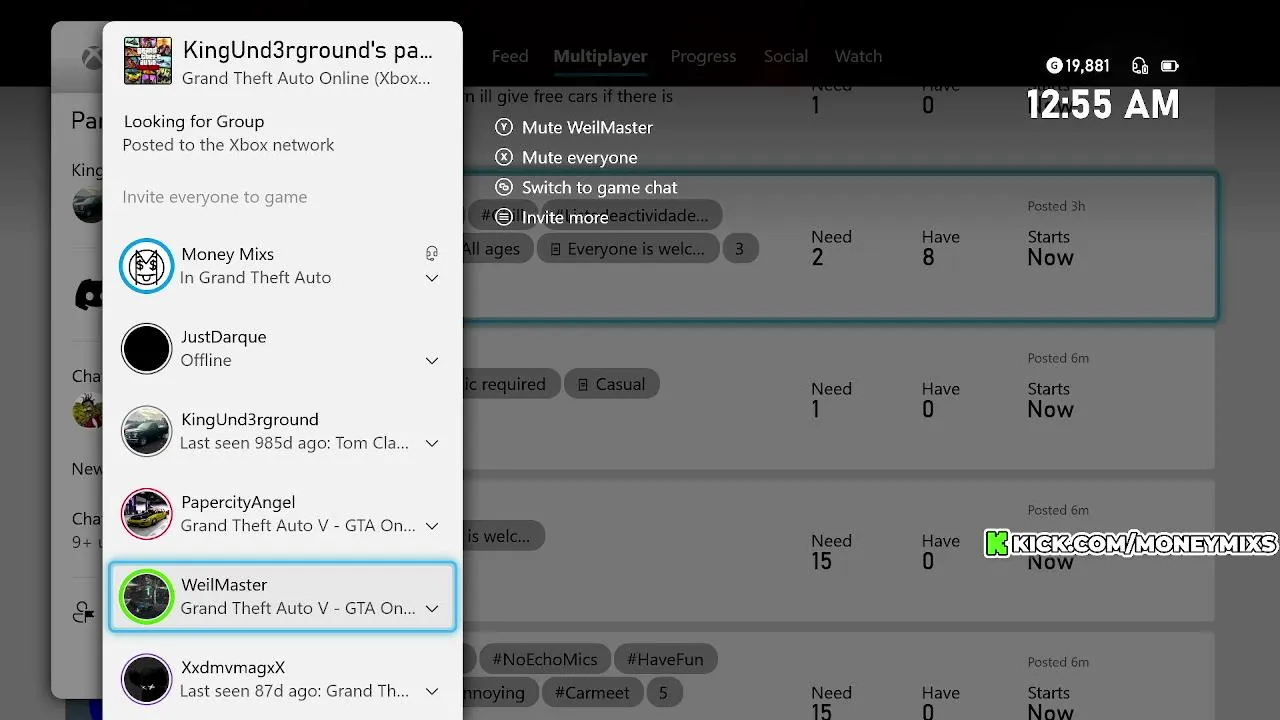Expand Money Mixs options chevron
Screen dimensions: 1280x720
[432, 278]
